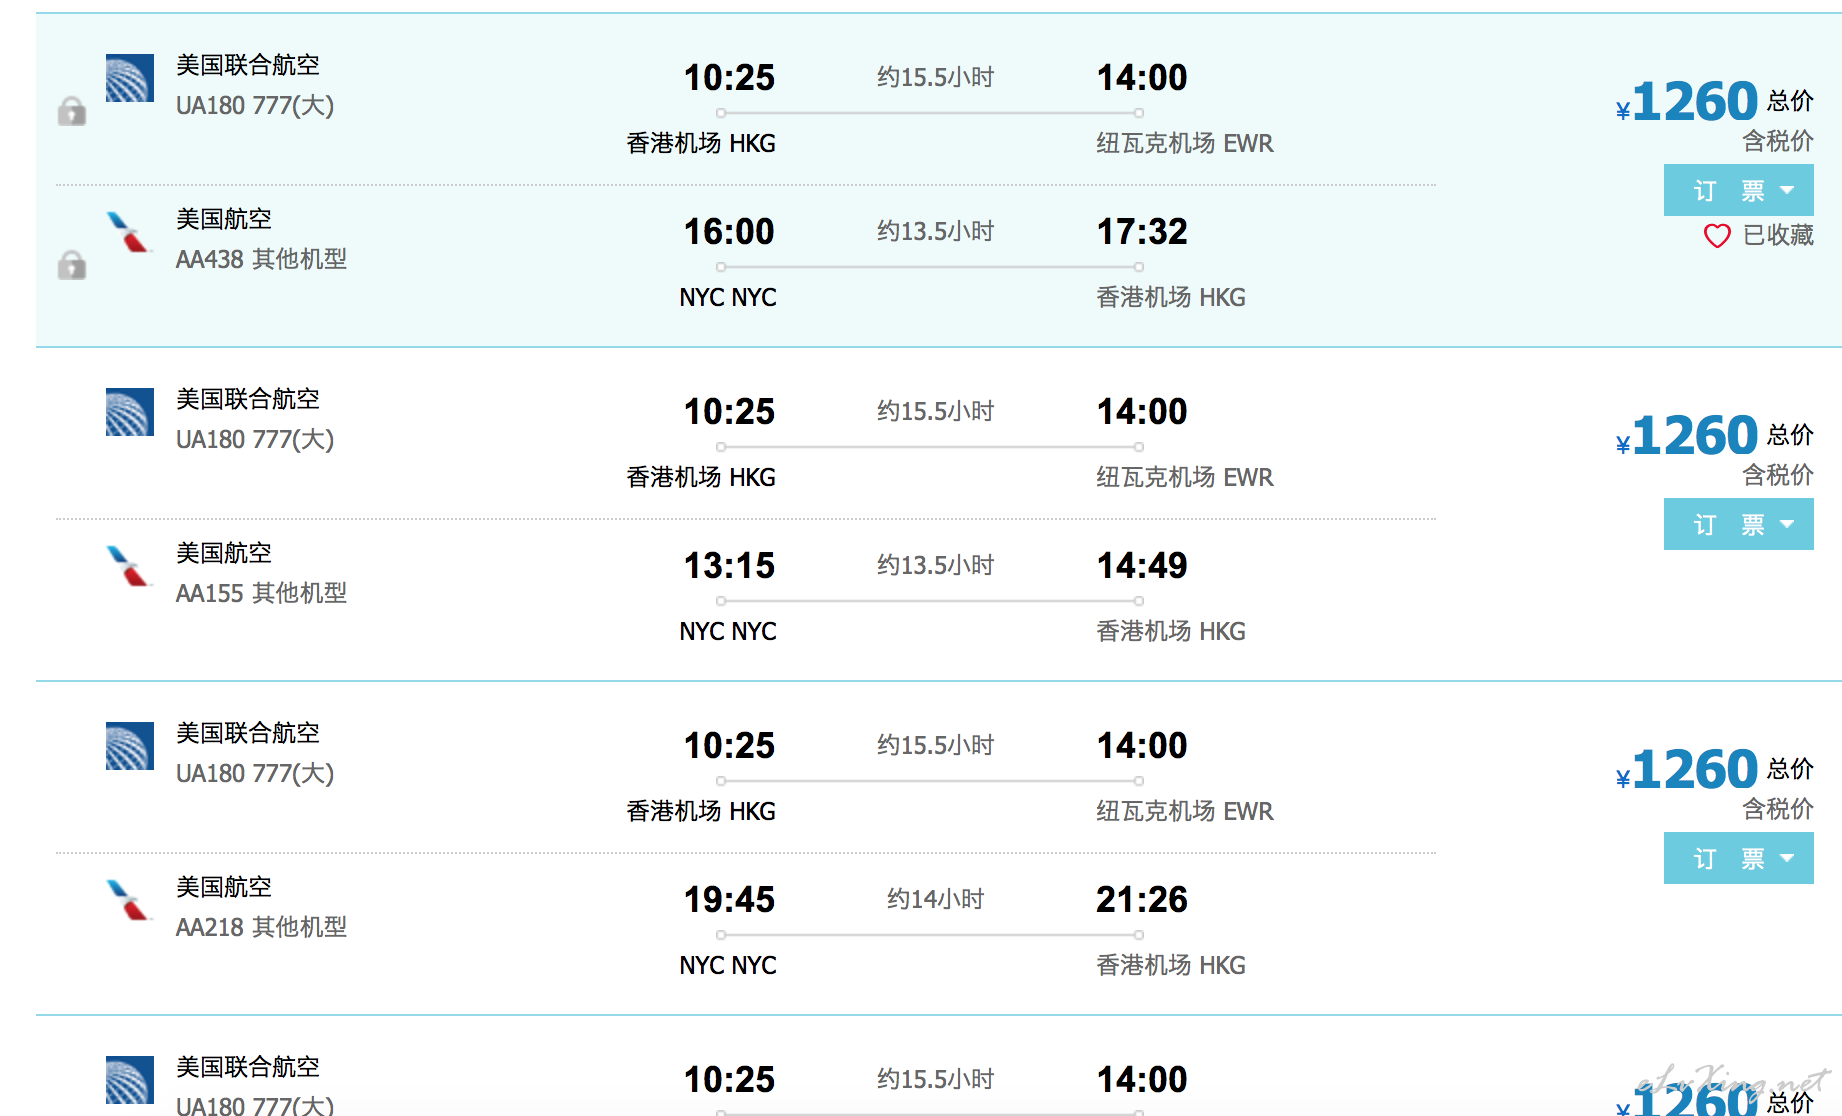Click flight number AA155 其他机型

(x=262, y=593)
